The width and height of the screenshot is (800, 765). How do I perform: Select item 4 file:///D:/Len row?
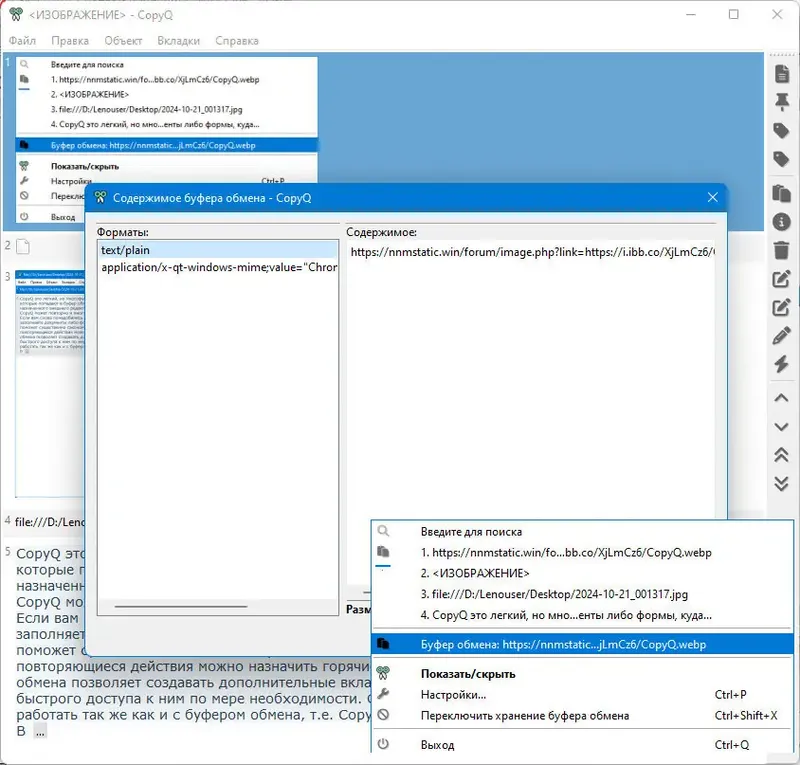(45, 522)
